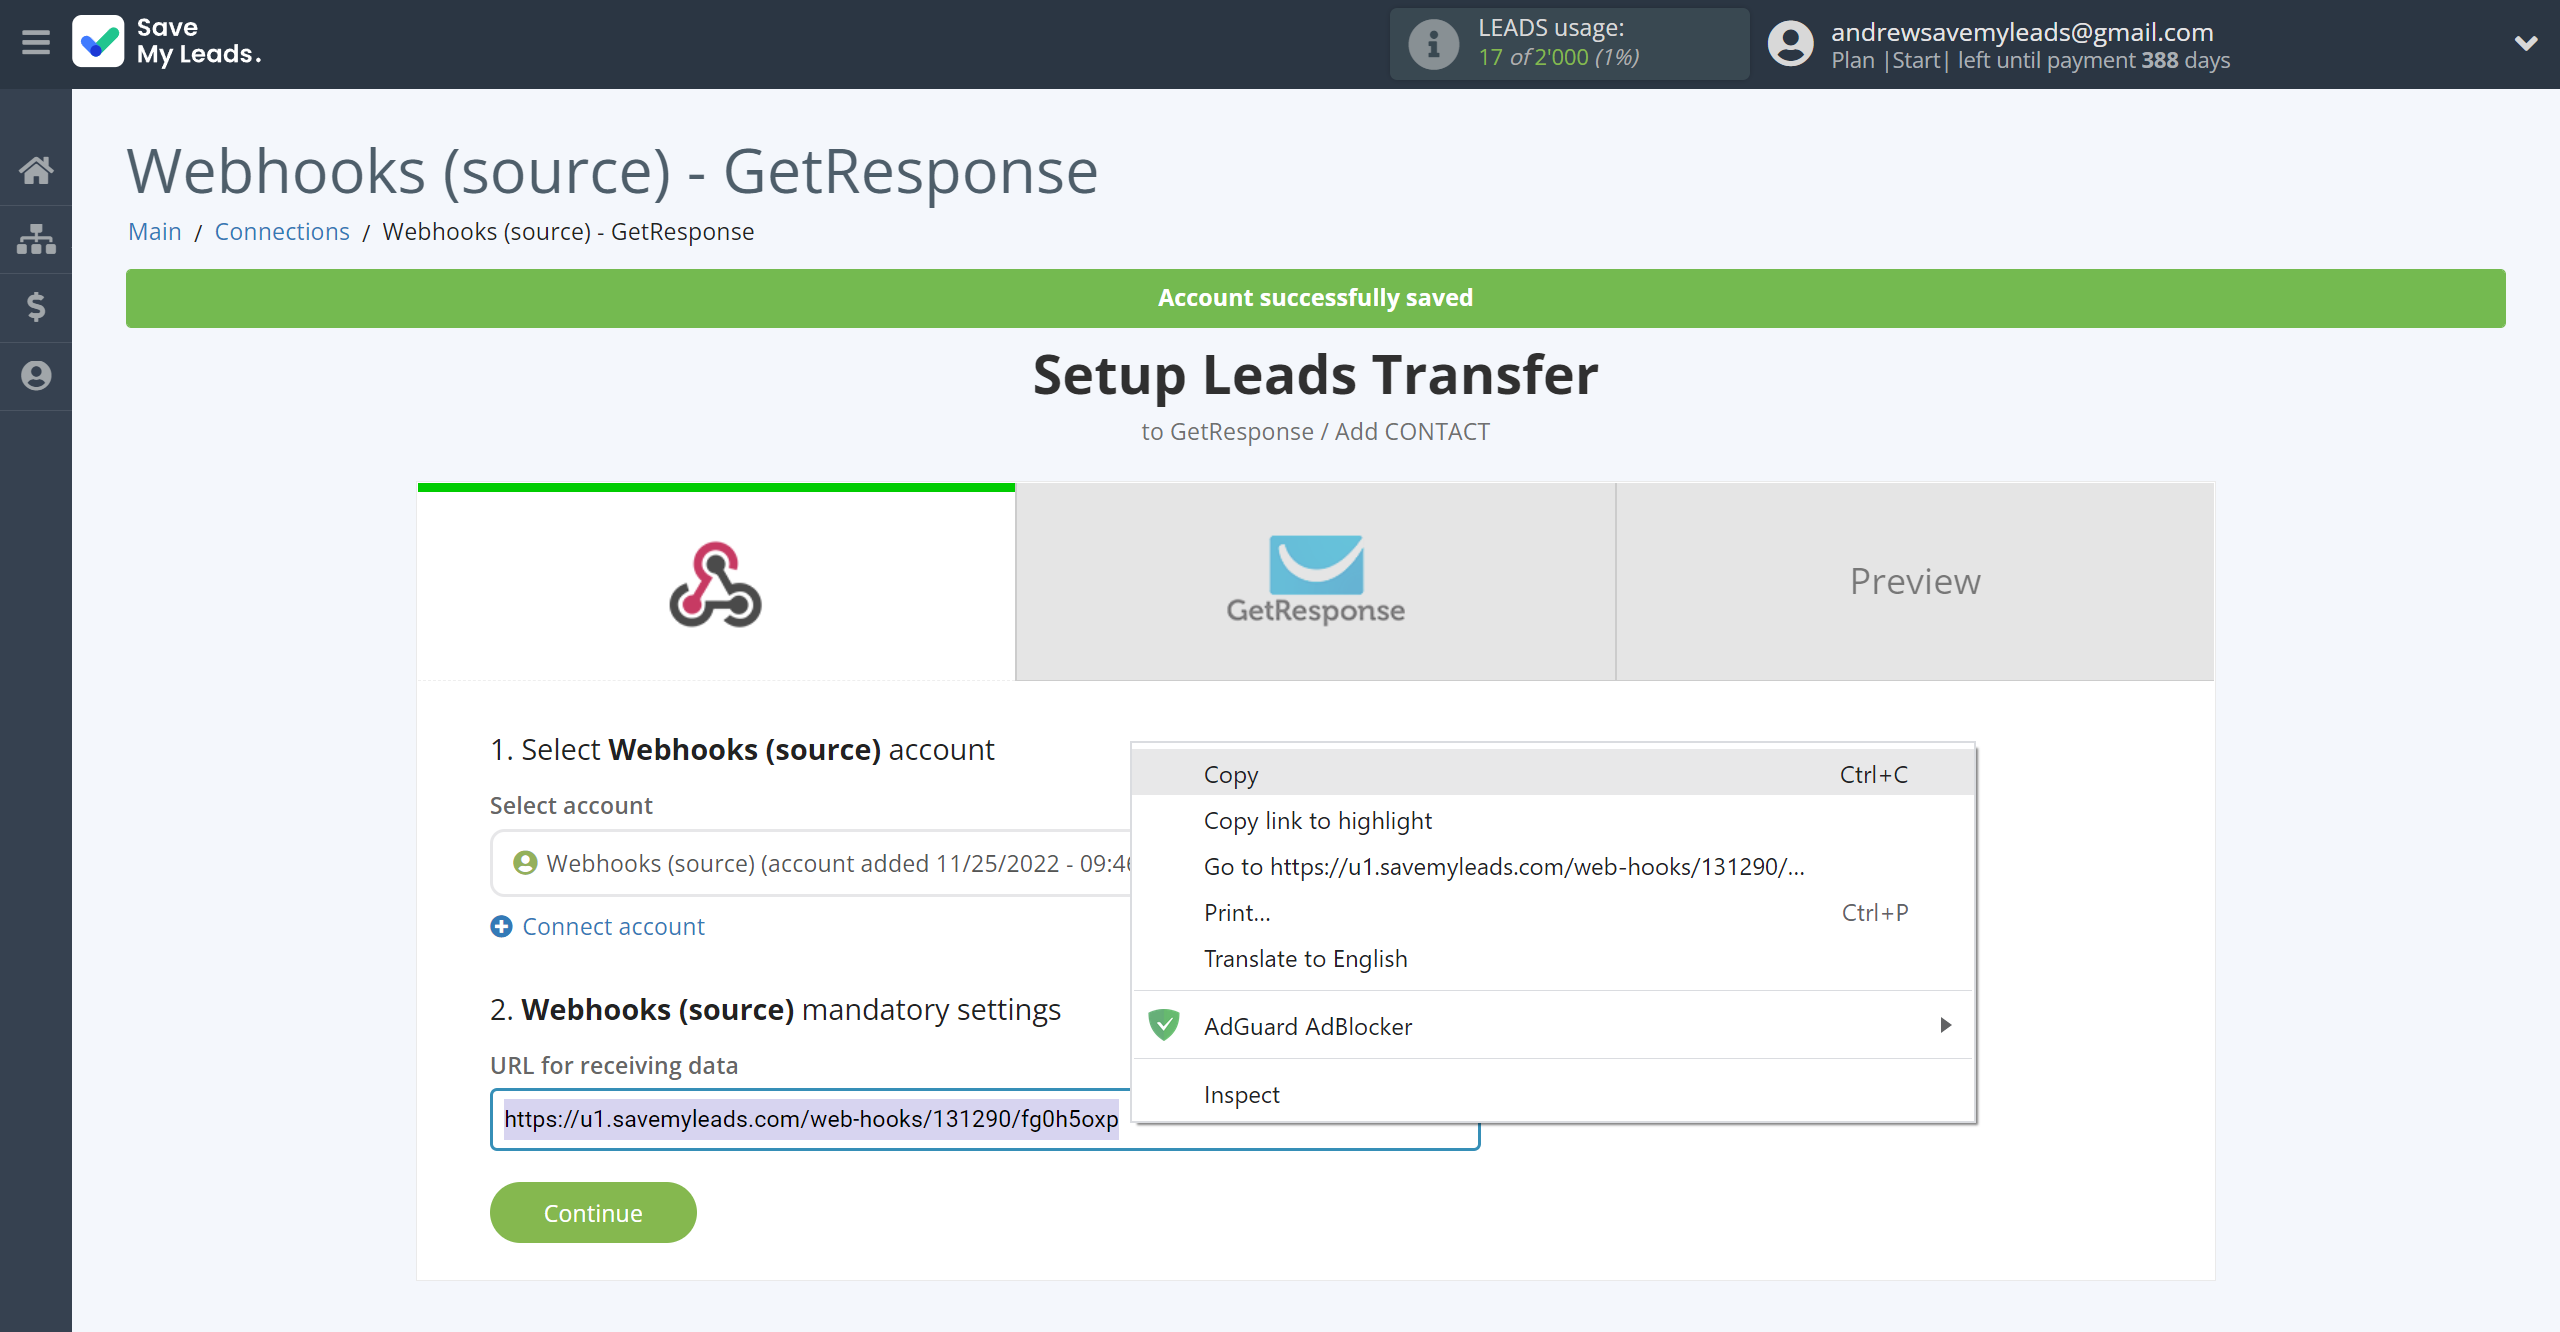The image size is (2560, 1332).
Task: Click the Account successfully saved banner
Action: pyautogui.click(x=1315, y=298)
